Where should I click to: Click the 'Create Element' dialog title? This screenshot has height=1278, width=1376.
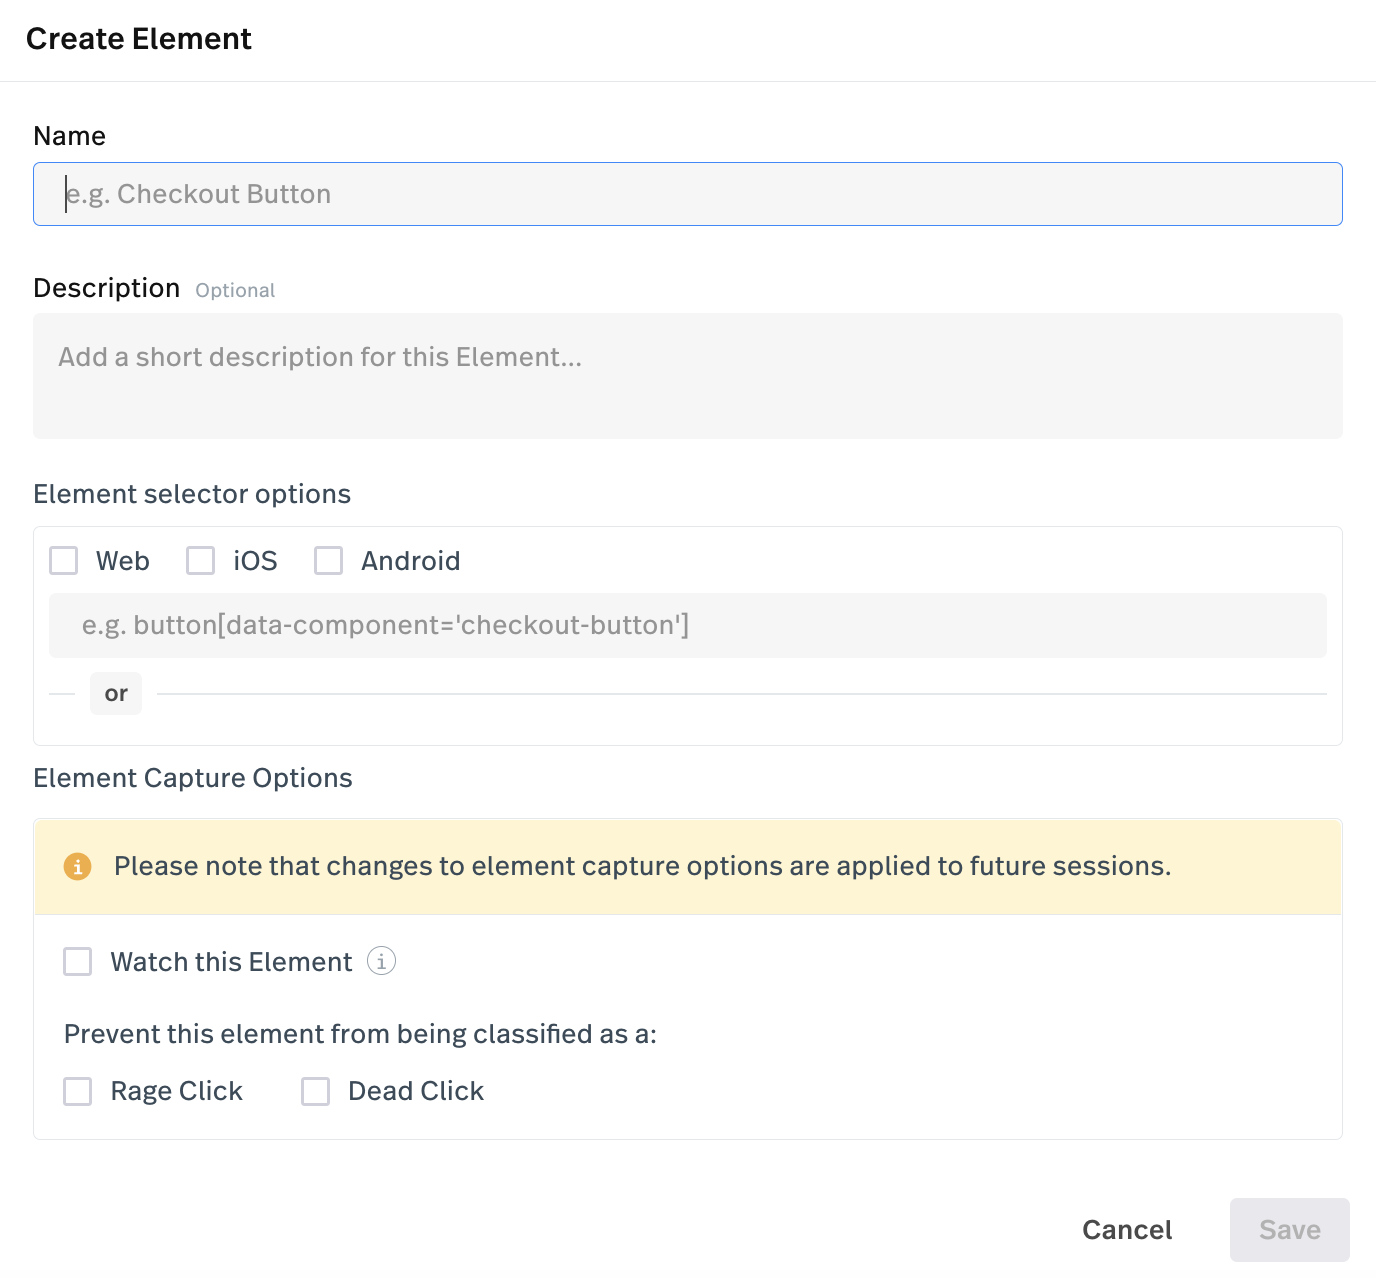click(x=139, y=39)
